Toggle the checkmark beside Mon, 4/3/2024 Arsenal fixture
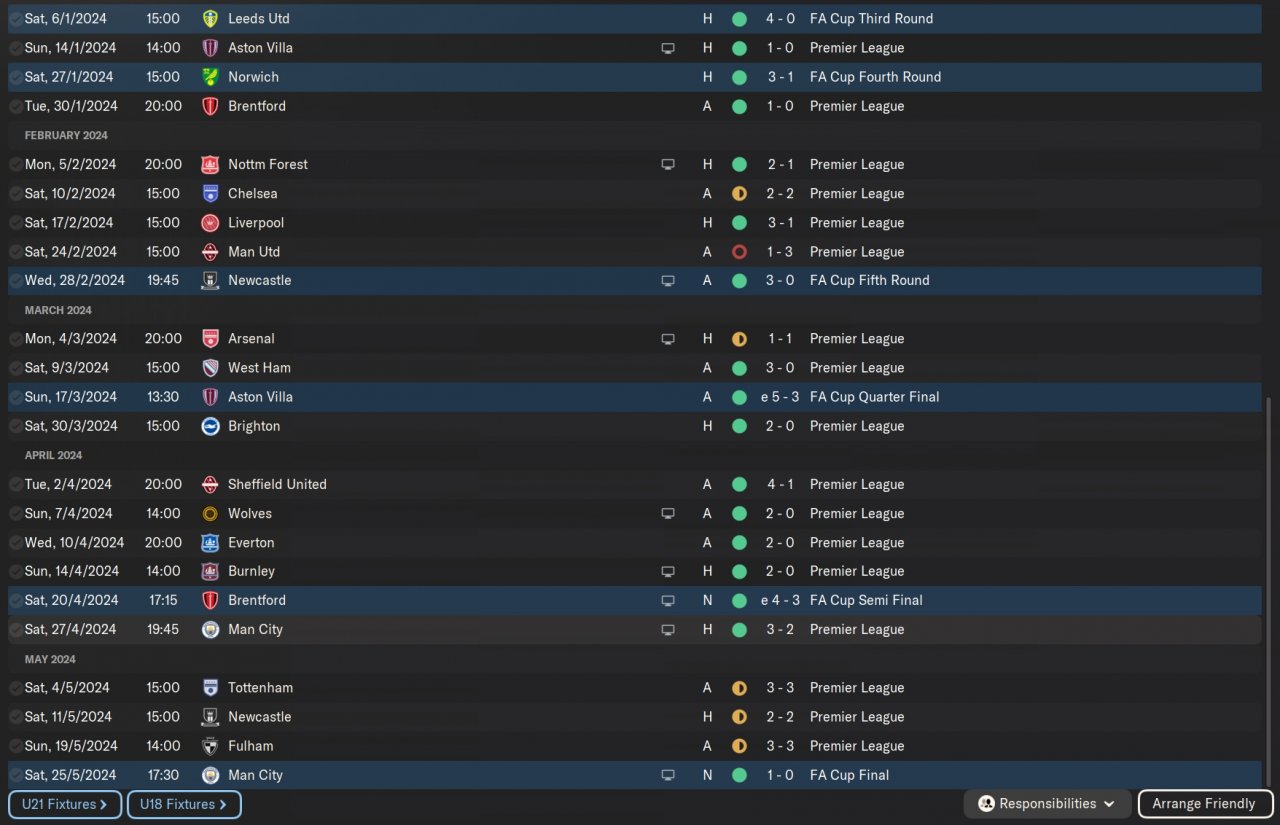The height and width of the screenshot is (825, 1280). [x=15, y=339]
